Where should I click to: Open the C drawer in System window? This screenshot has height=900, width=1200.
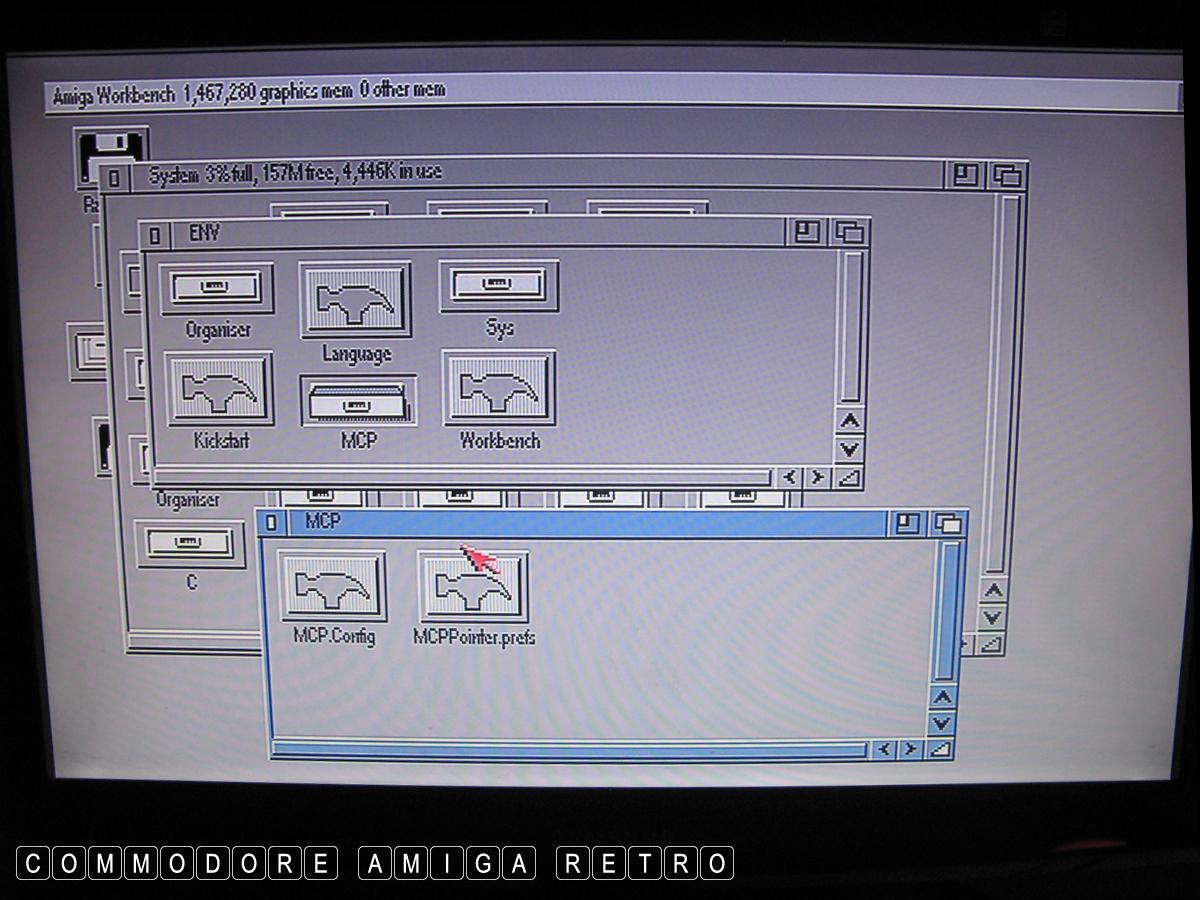pyautogui.click(x=190, y=544)
